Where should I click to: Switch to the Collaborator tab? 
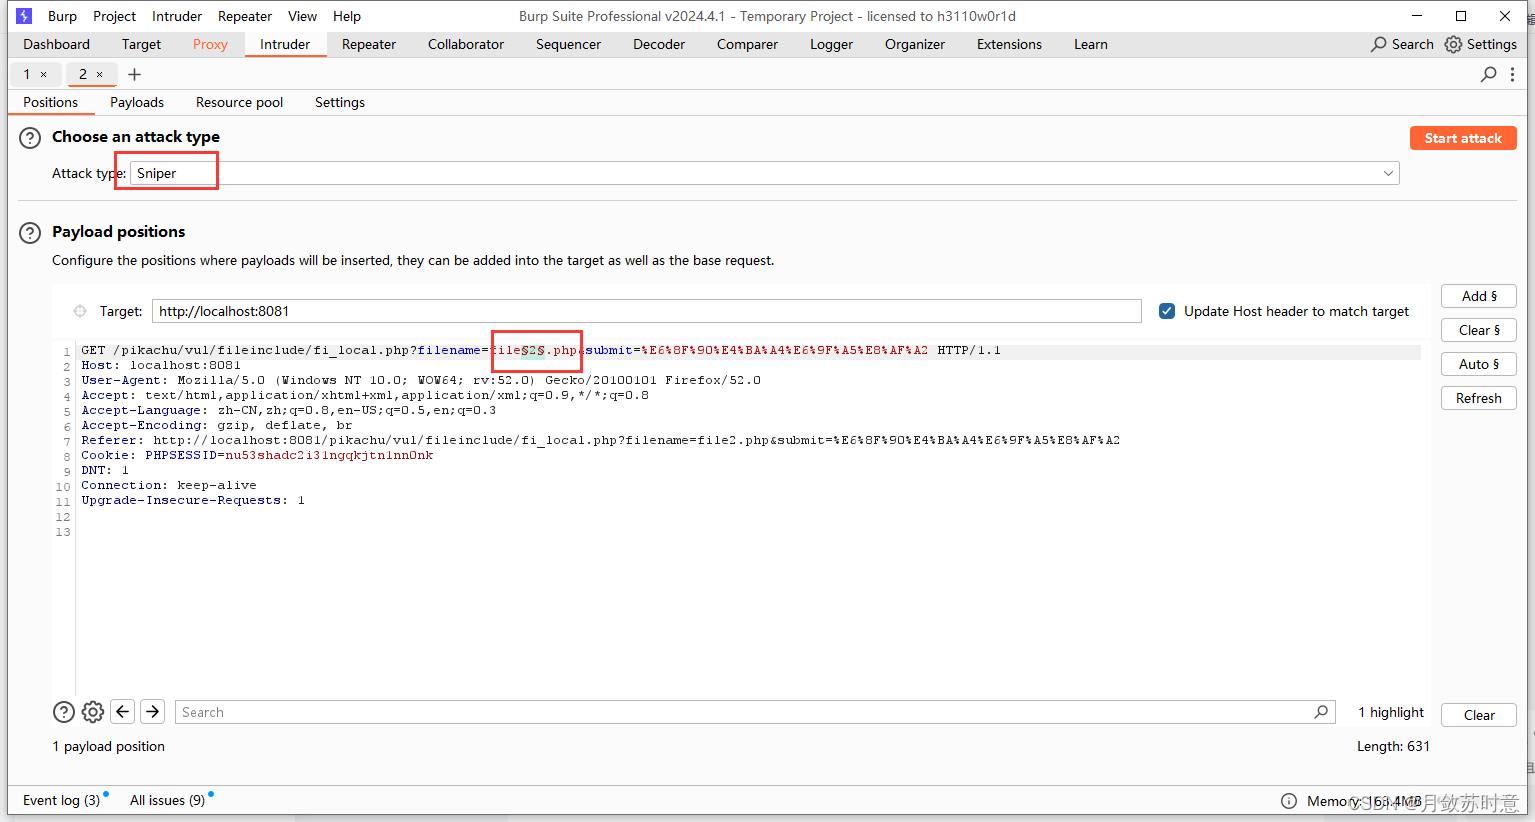pos(466,44)
